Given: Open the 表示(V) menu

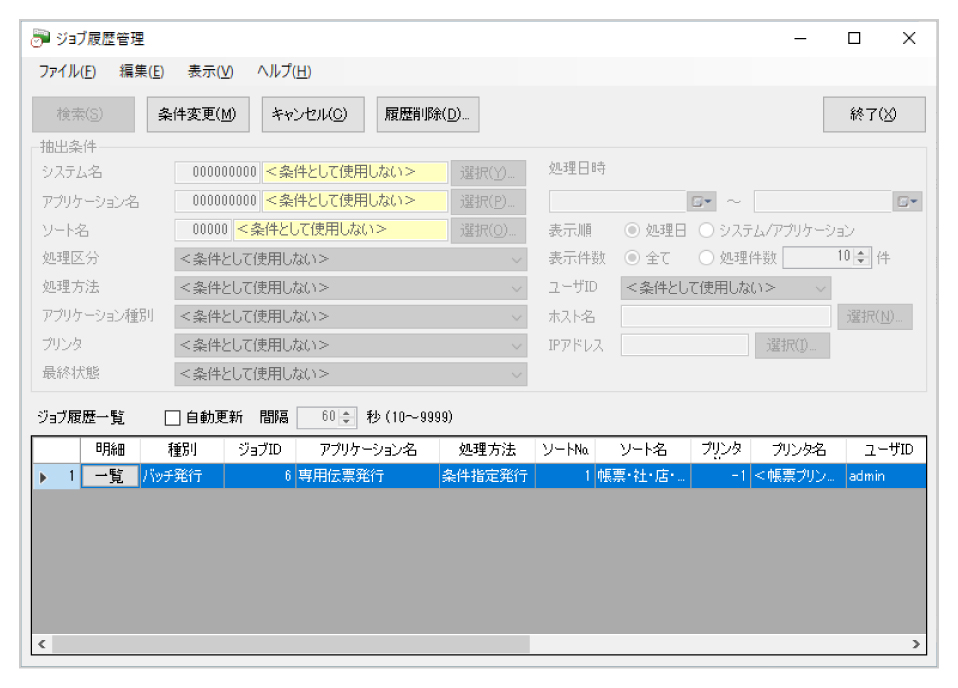Looking at the screenshot, I should [210, 72].
